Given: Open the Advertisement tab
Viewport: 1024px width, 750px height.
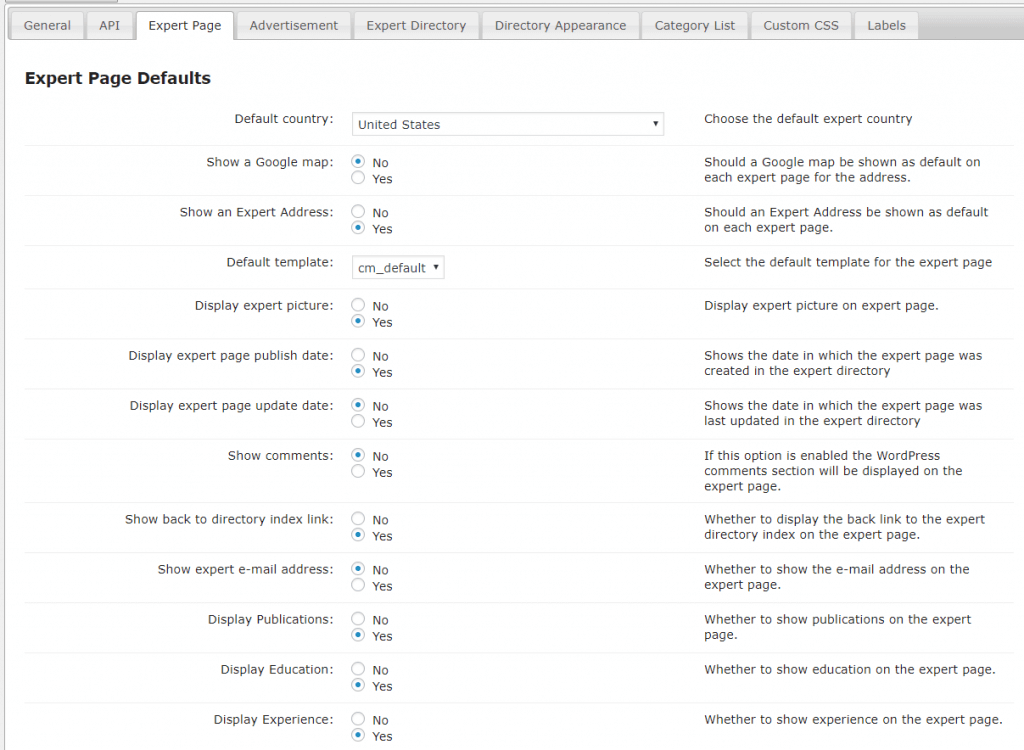Looking at the screenshot, I should (x=294, y=26).
